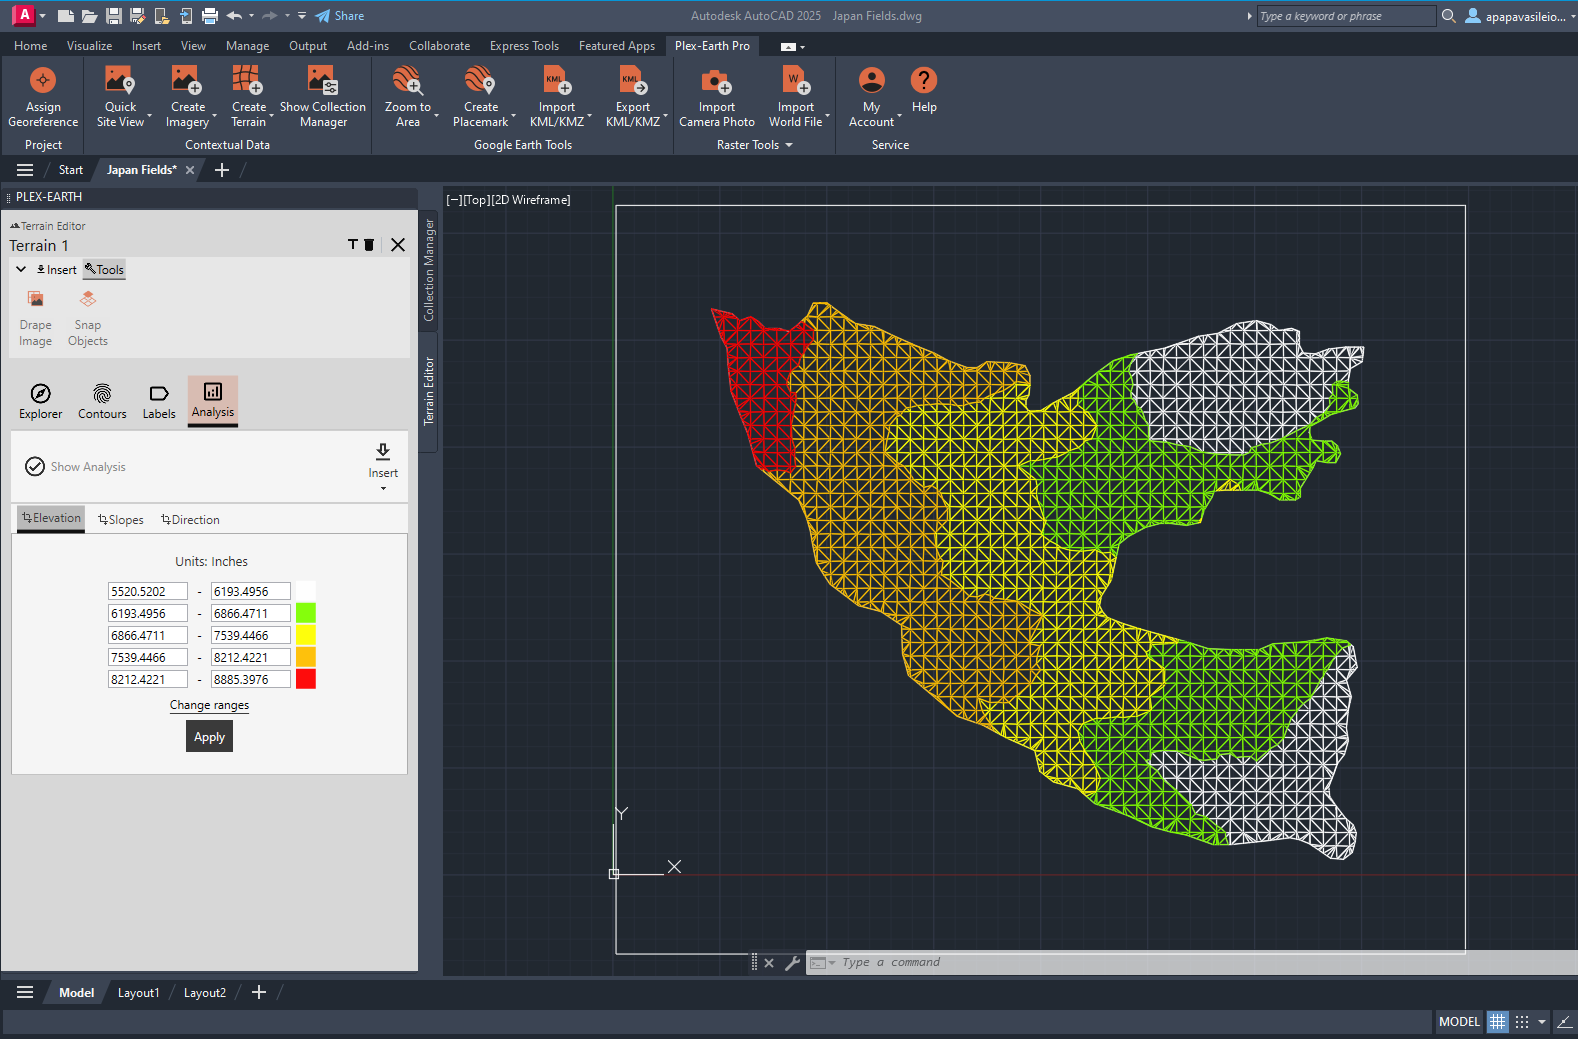The width and height of the screenshot is (1578, 1039).
Task: Click the Change ranges link
Action: click(209, 705)
